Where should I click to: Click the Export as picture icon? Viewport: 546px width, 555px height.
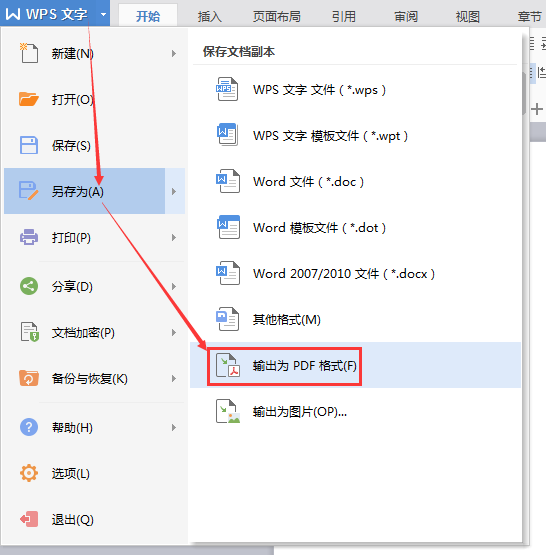[x=228, y=411]
